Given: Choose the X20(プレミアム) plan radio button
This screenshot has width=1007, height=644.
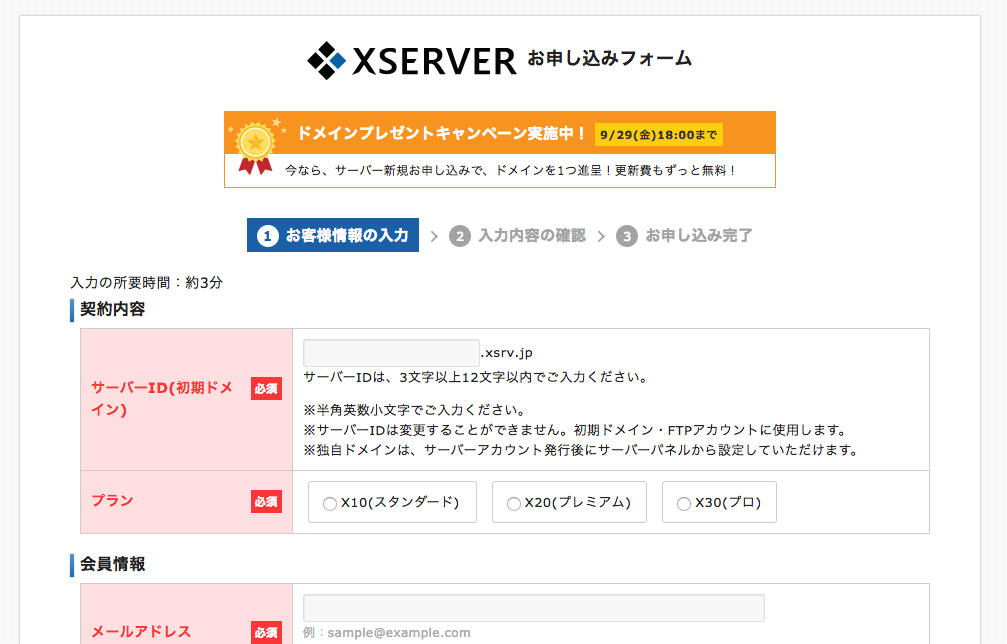Looking at the screenshot, I should (x=513, y=503).
